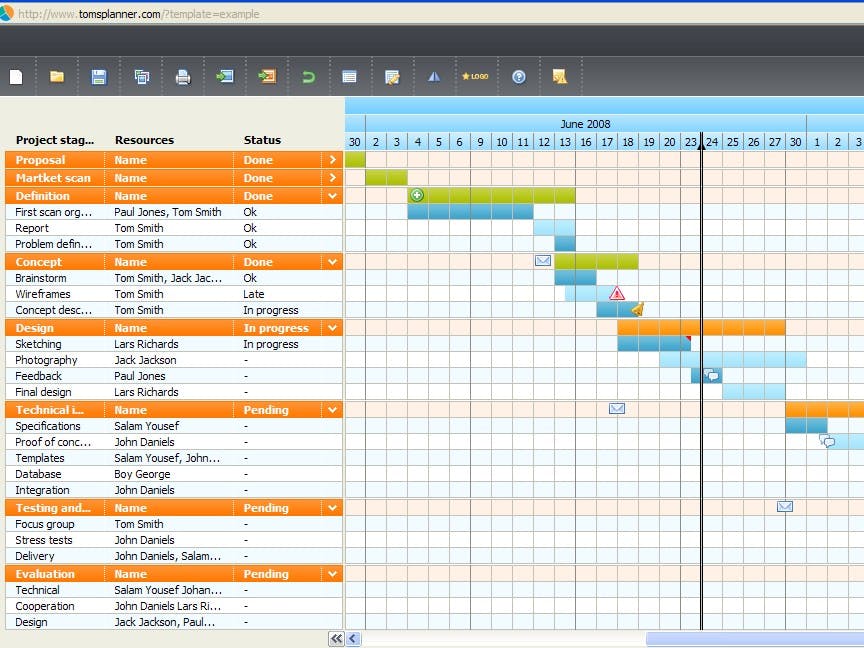Expand the Proposal status chevron
Viewport: 864px width, 648px height.
[332, 161]
